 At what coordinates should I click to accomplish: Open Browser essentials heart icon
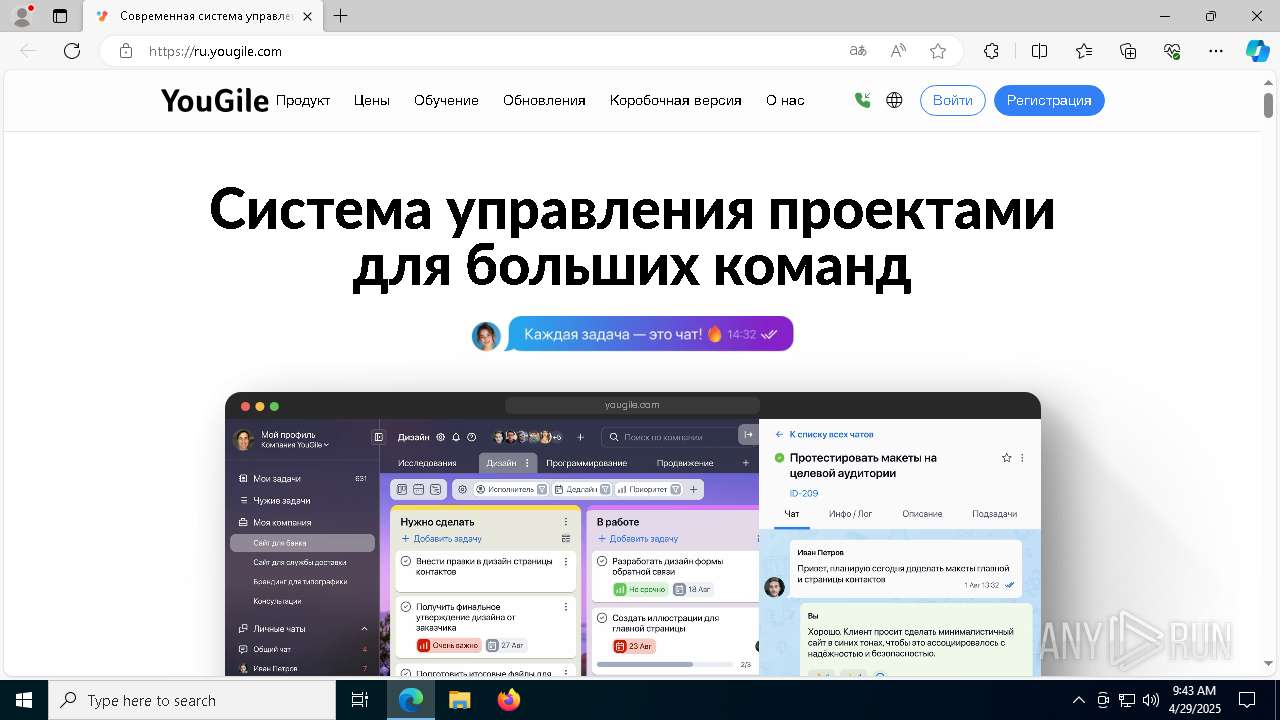1172,51
